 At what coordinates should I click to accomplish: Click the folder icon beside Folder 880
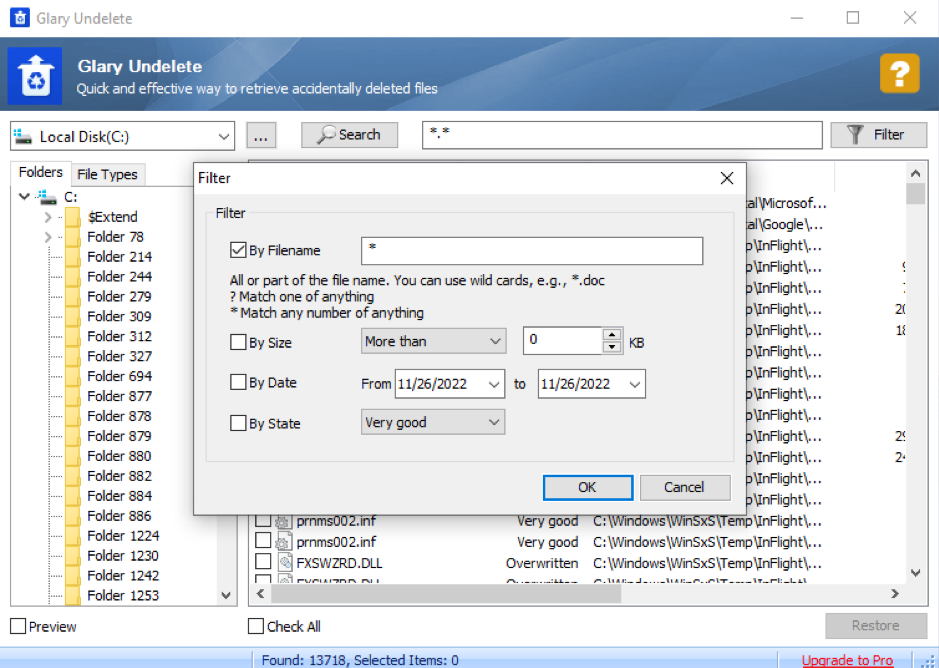pyautogui.click(x=73, y=456)
